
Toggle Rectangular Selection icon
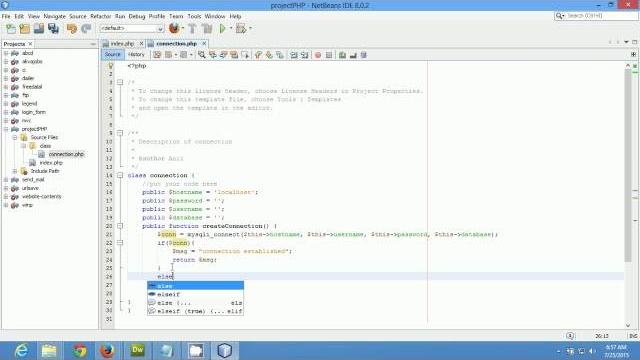(245, 55)
